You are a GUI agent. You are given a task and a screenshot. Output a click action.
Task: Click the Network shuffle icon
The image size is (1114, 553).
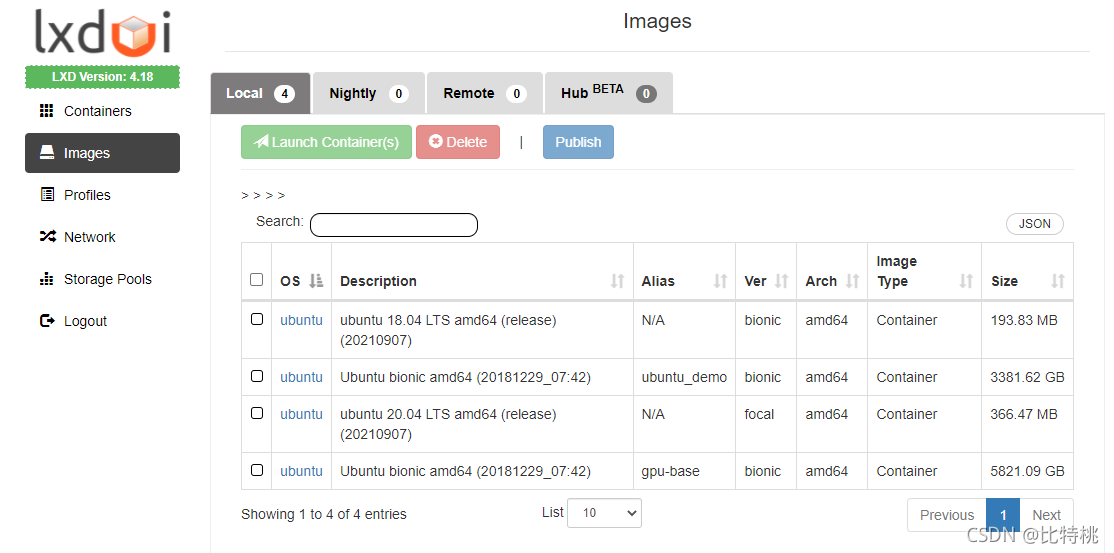click(47, 237)
